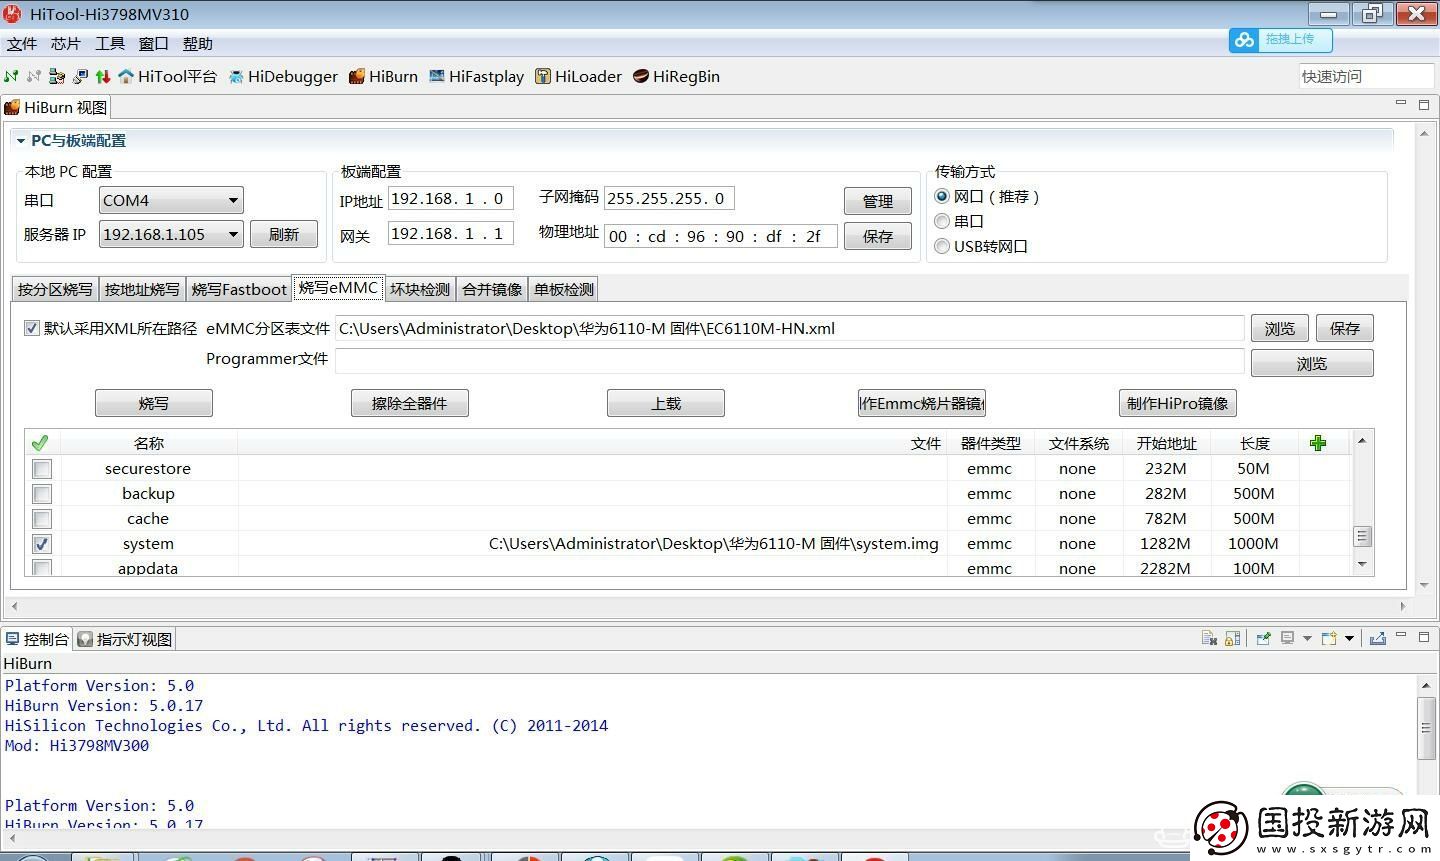This screenshot has width=1440, height=861.
Task: Select 串口 transfer mode radio button
Action: click(x=942, y=221)
